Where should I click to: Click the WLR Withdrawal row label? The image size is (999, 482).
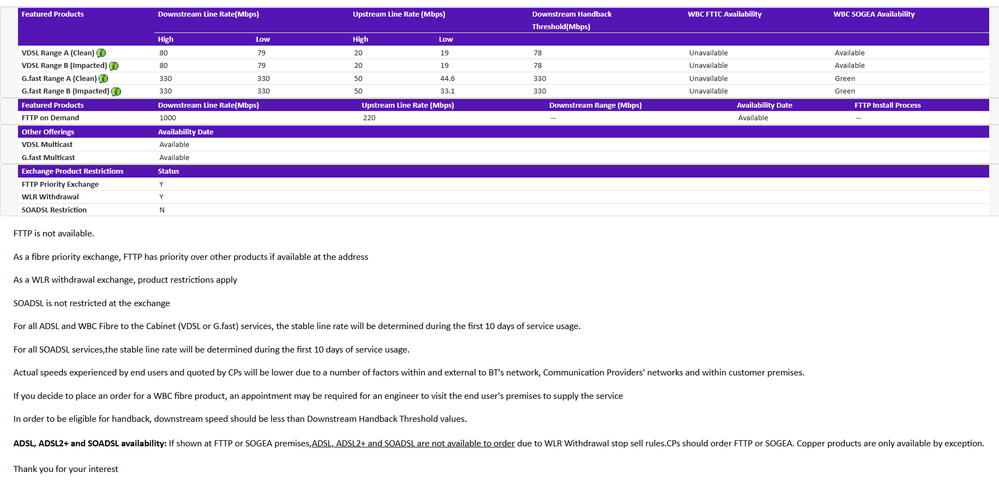pyautogui.click(x=50, y=197)
